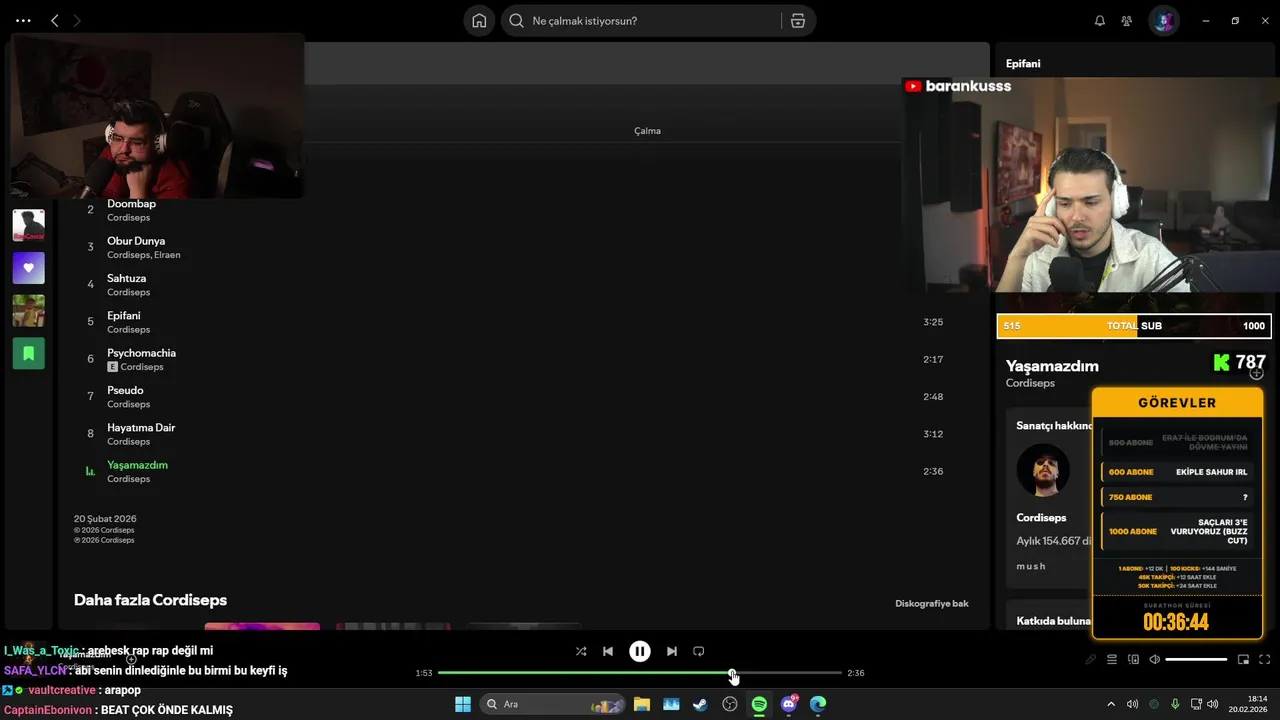
Task: Skip to previous track
Action: tap(608, 651)
